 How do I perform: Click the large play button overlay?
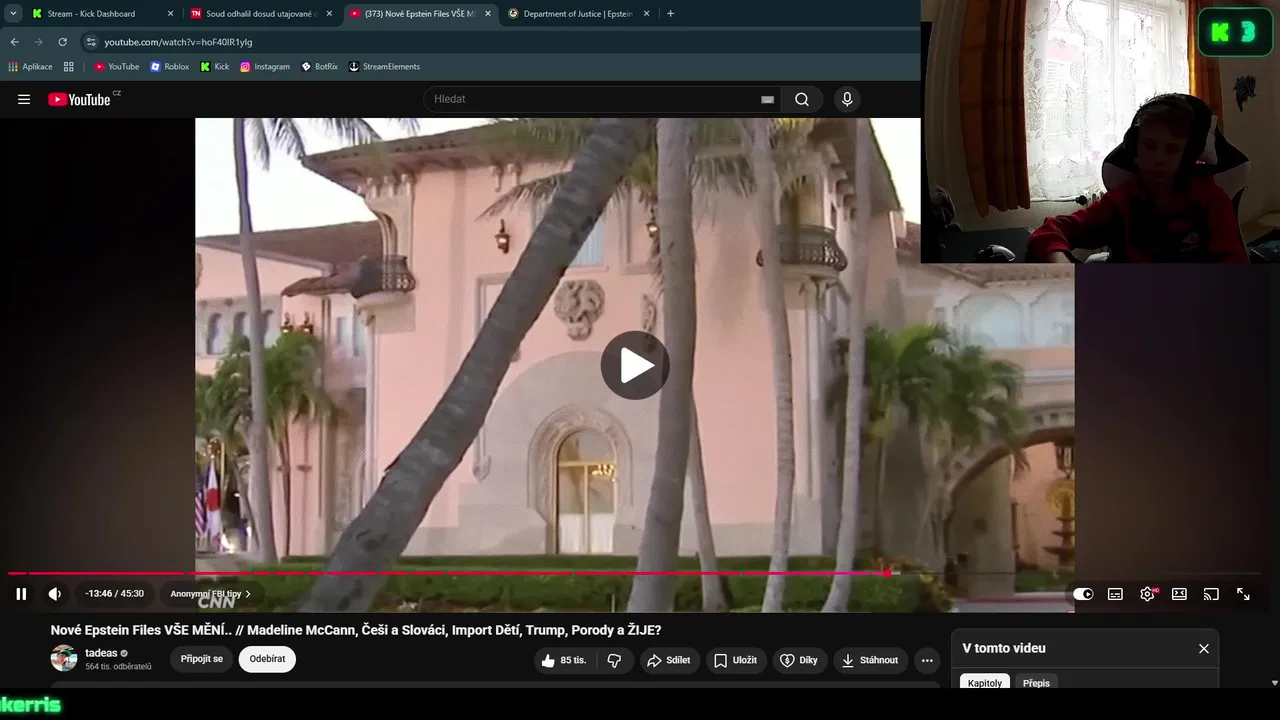635,365
